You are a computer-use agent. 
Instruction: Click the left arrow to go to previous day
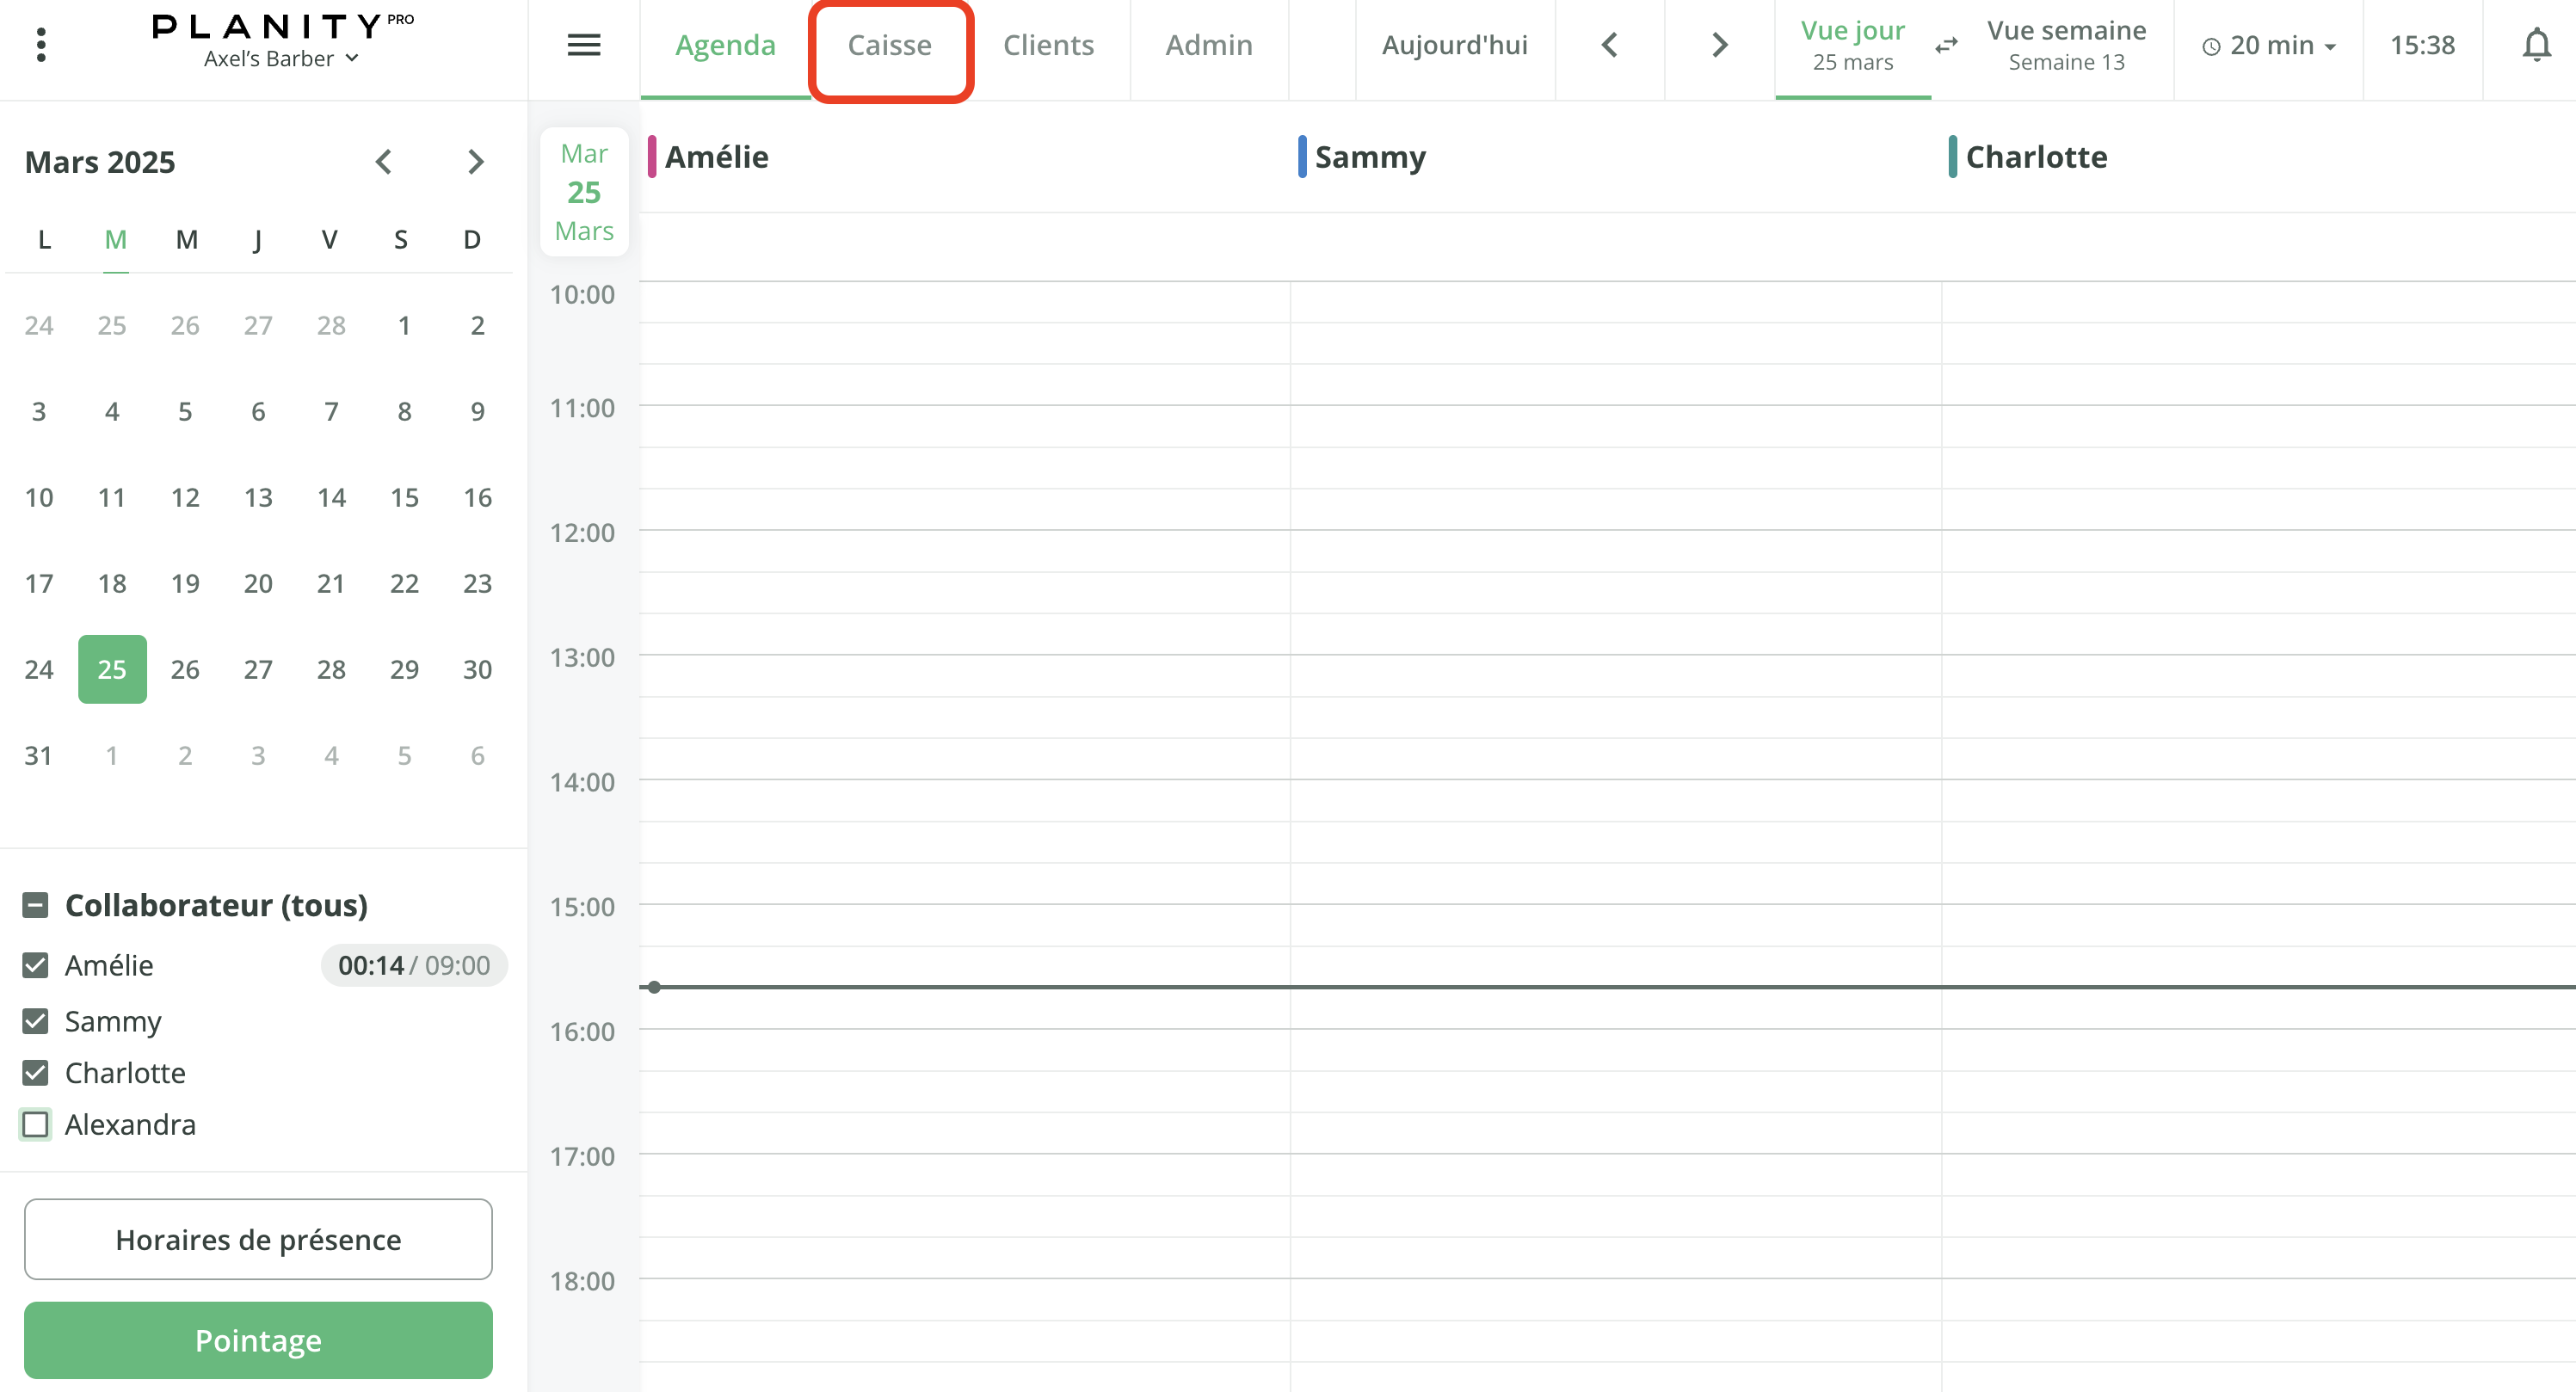coord(1609,45)
